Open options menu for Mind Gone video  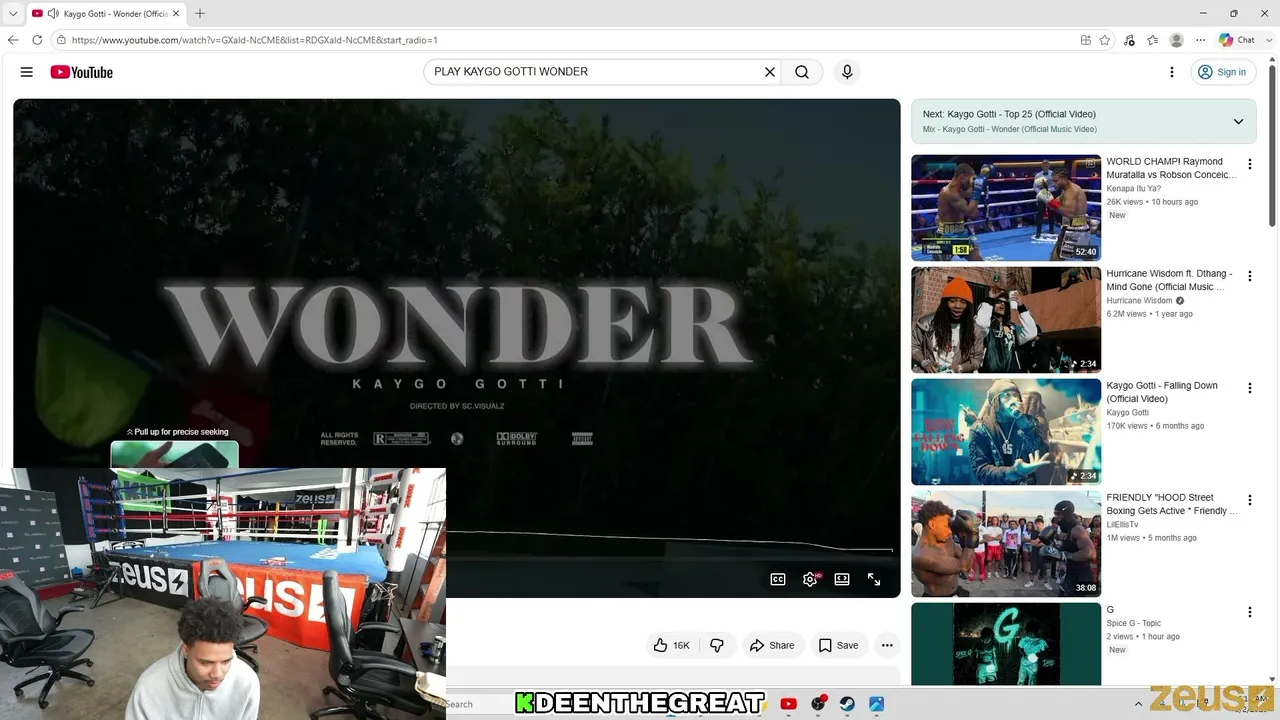pyautogui.click(x=1249, y=276)
